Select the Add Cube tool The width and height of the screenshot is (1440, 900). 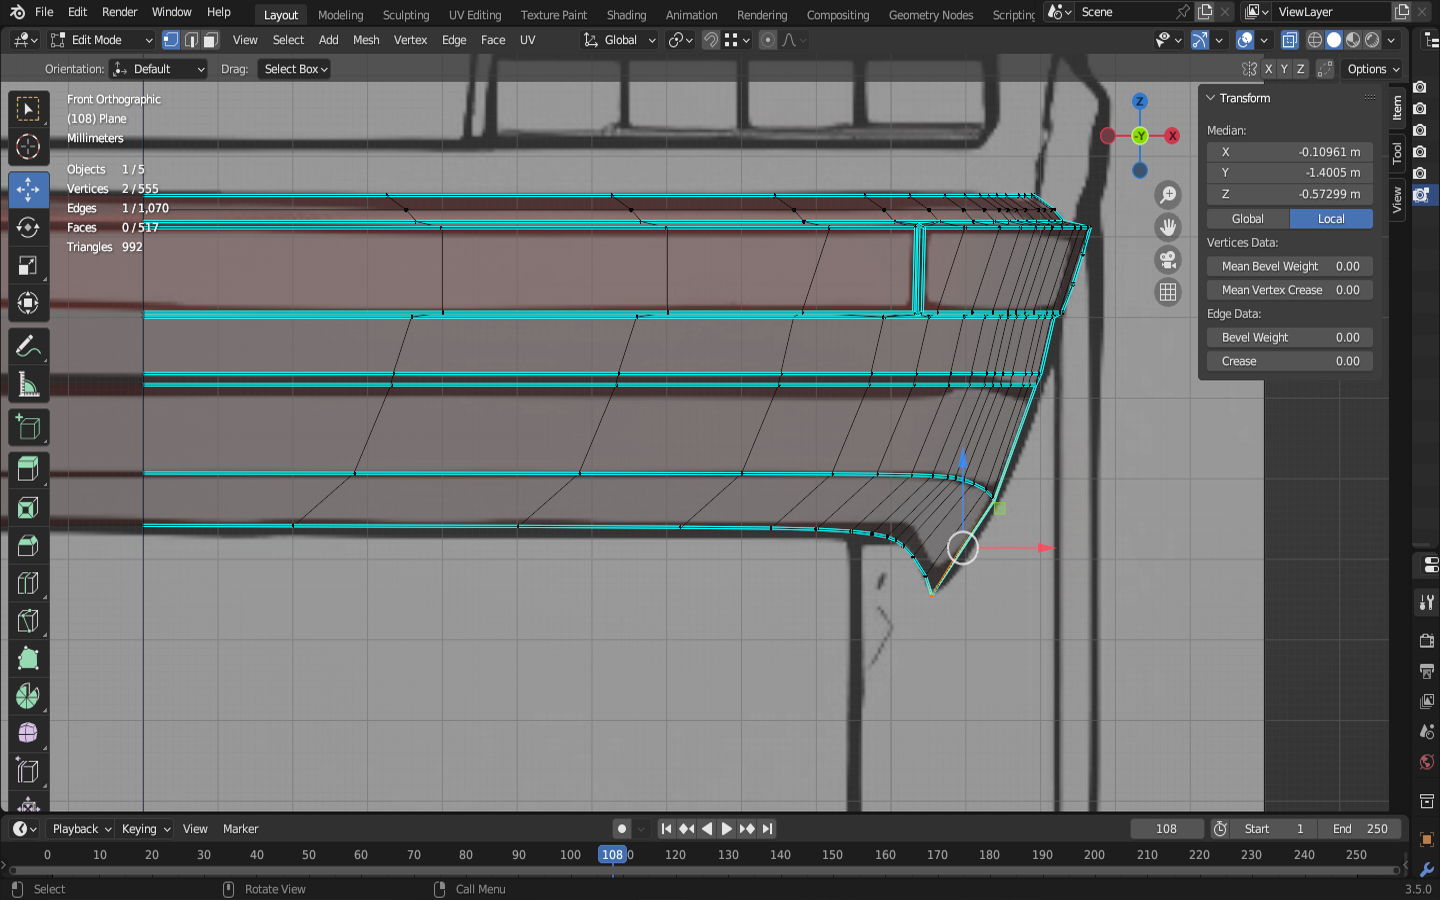click(28, 428)
